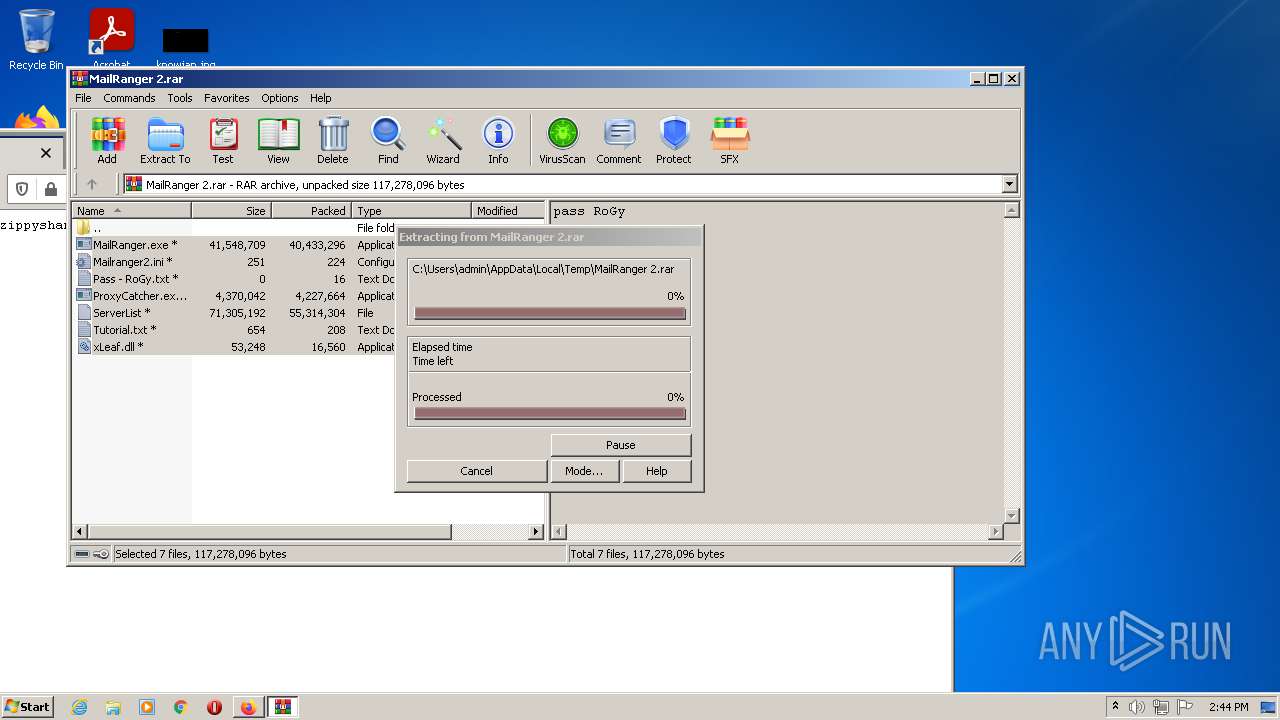Click the Extract To toolbar icon
This screenshot has height=720, width=1280.
coord(165,140)
